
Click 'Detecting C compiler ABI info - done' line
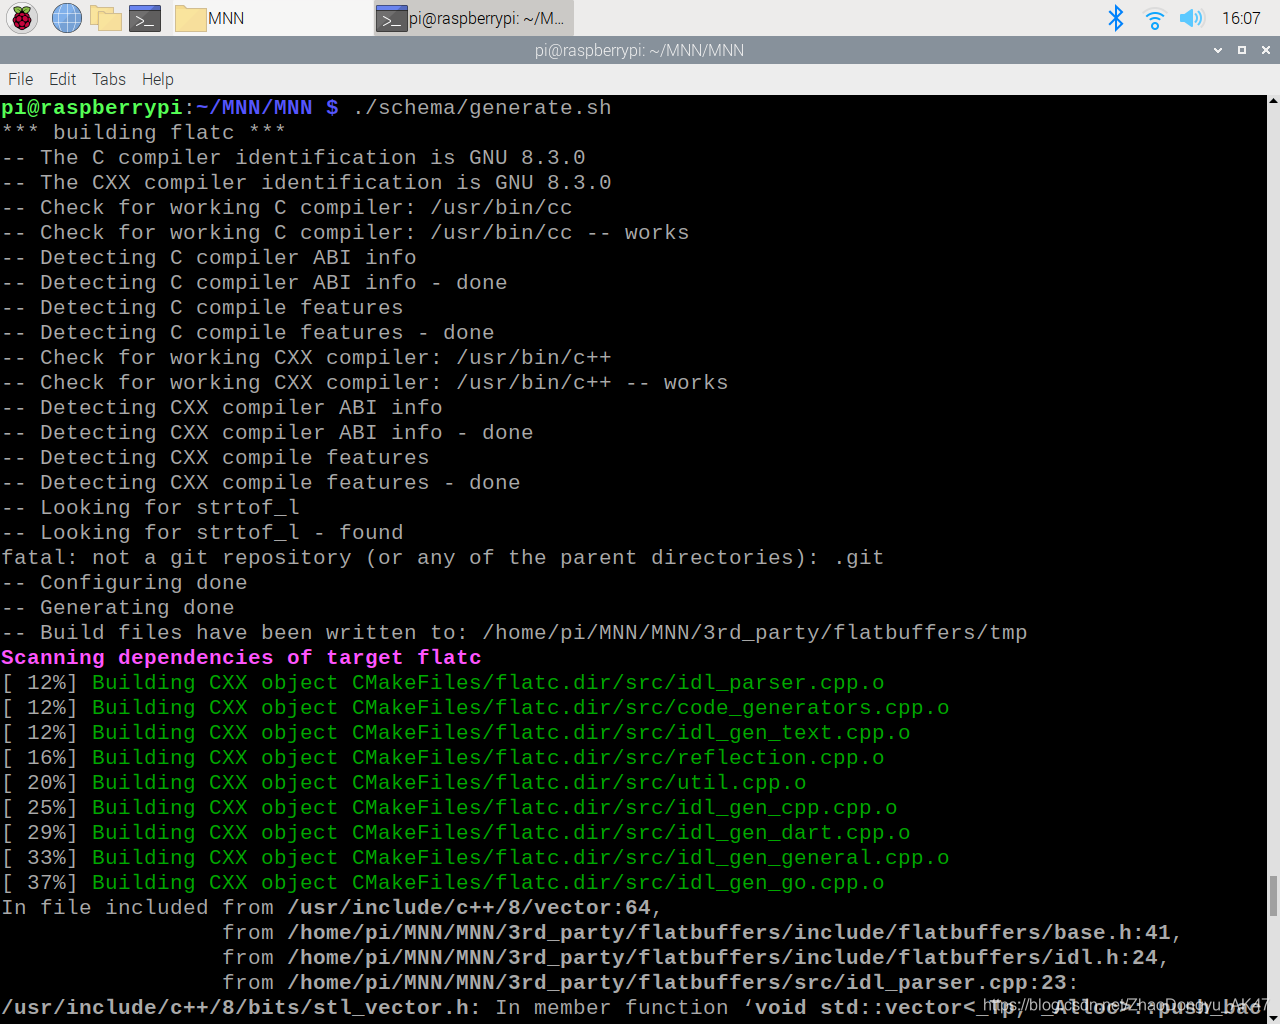(255, 283)
